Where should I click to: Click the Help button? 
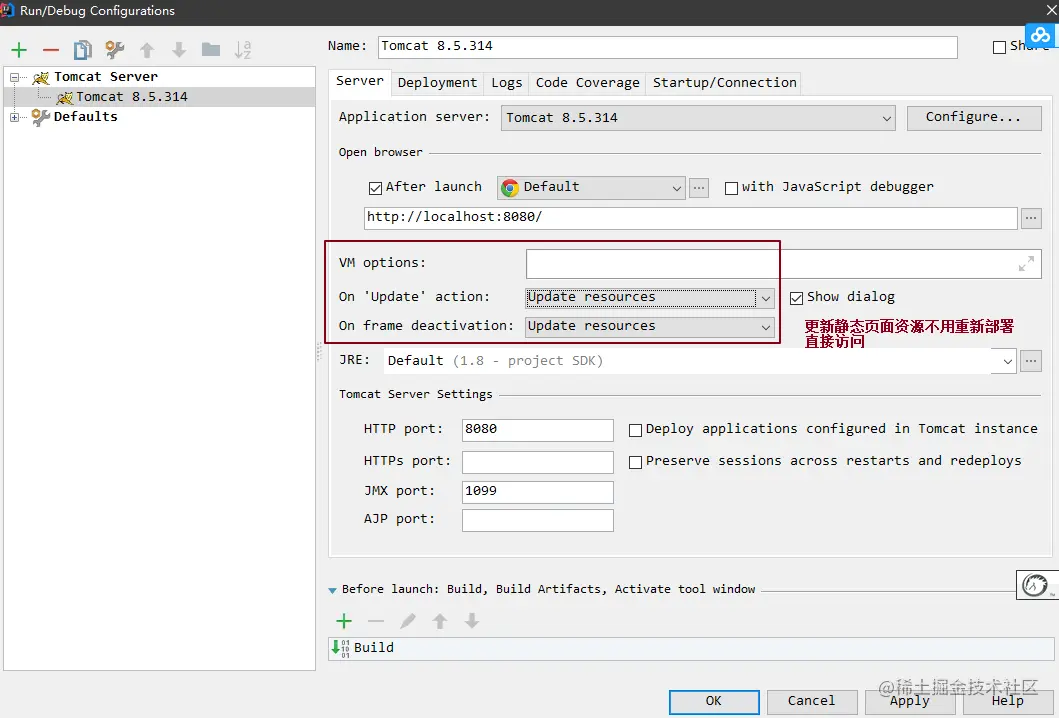point(1008,702)
